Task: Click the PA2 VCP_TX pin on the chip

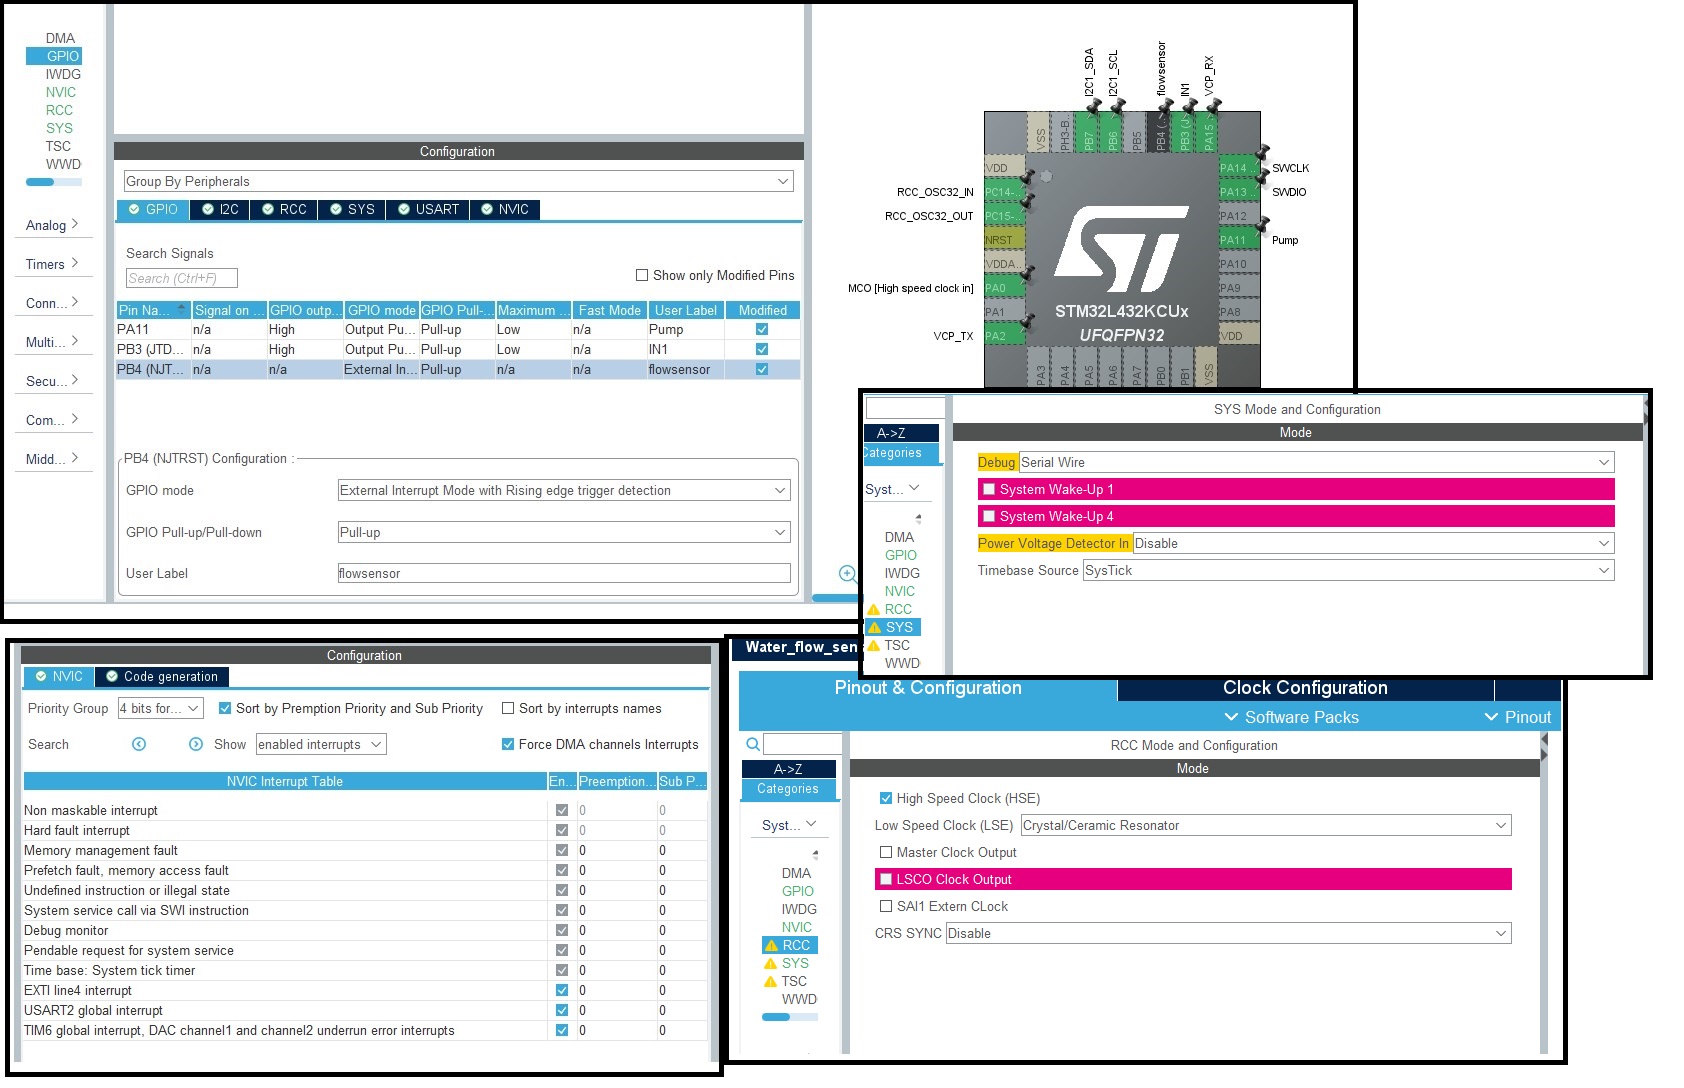Action: [1005, 335]
